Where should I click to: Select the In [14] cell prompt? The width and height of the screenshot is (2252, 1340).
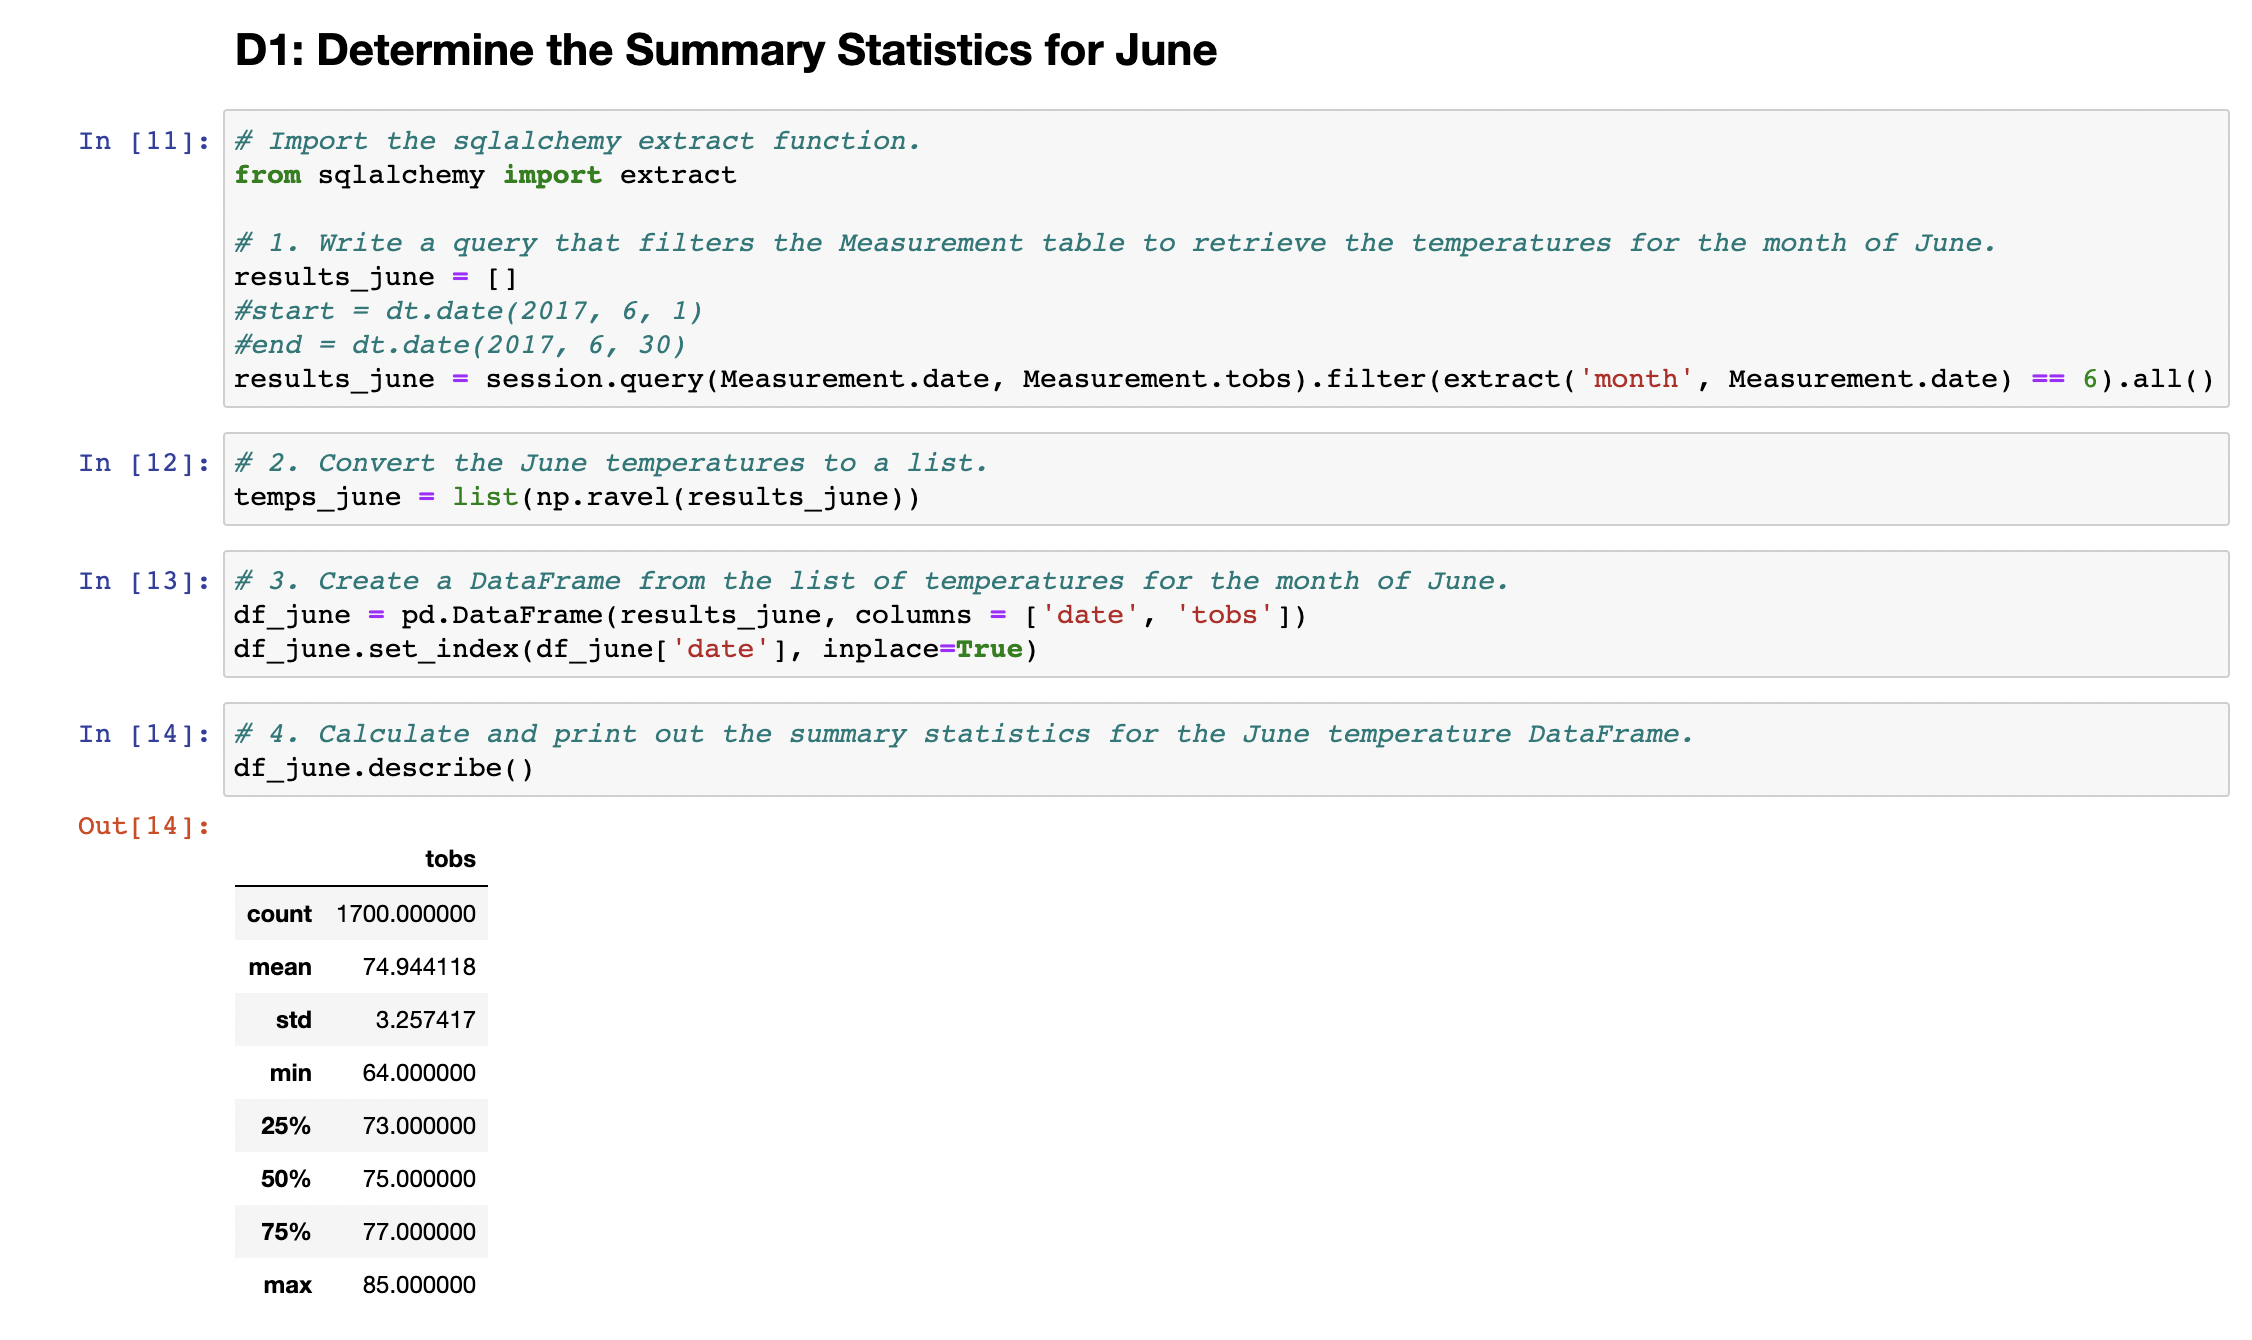point(144,733)
